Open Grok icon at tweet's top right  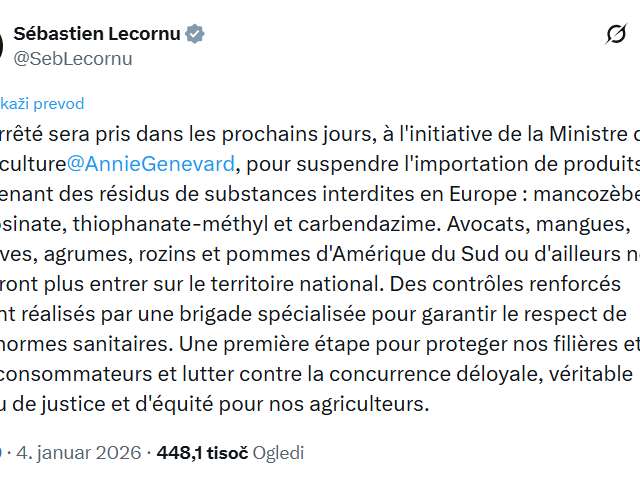click(615, 35)
